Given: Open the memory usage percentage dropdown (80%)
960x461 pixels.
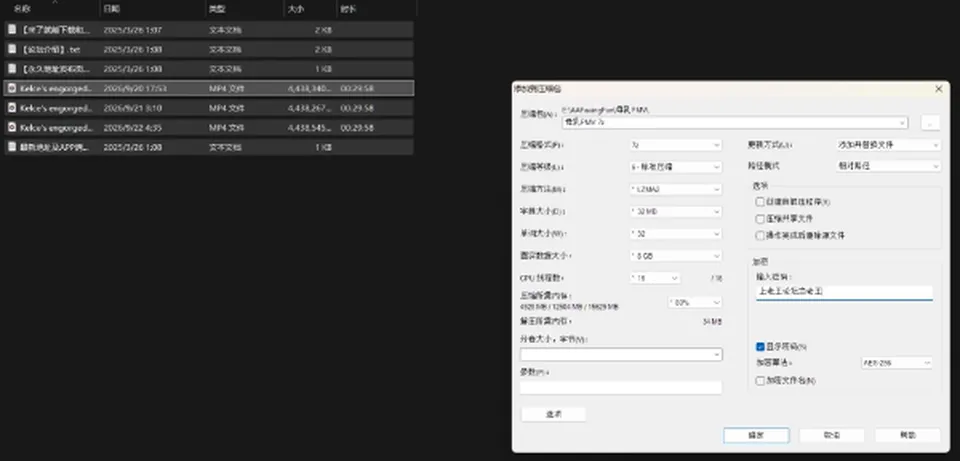Looking at the screenshot, I should click(x=695, y=302).
